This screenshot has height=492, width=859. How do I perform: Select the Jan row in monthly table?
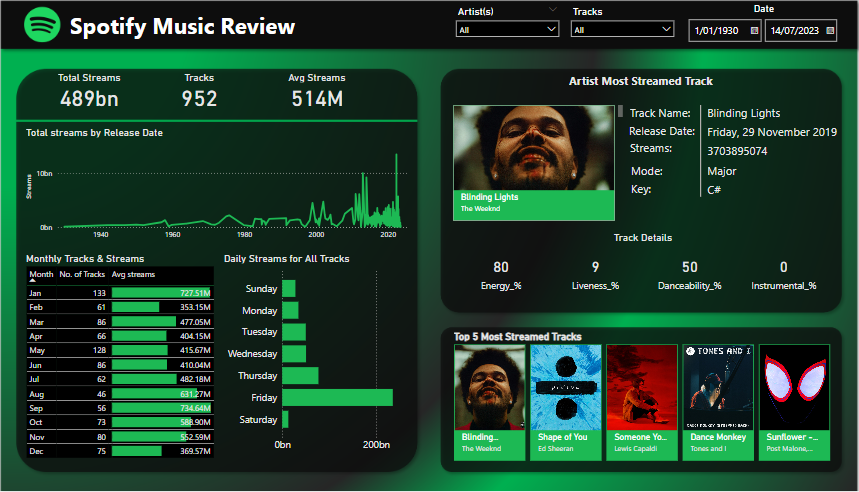[120, 293]
